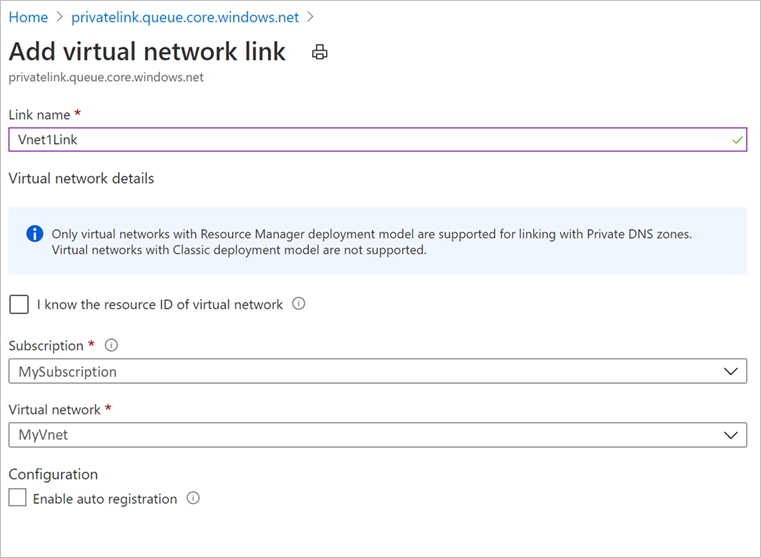
Task: Click the 'Configuration' section heading
Action: (x=53, y=474)
